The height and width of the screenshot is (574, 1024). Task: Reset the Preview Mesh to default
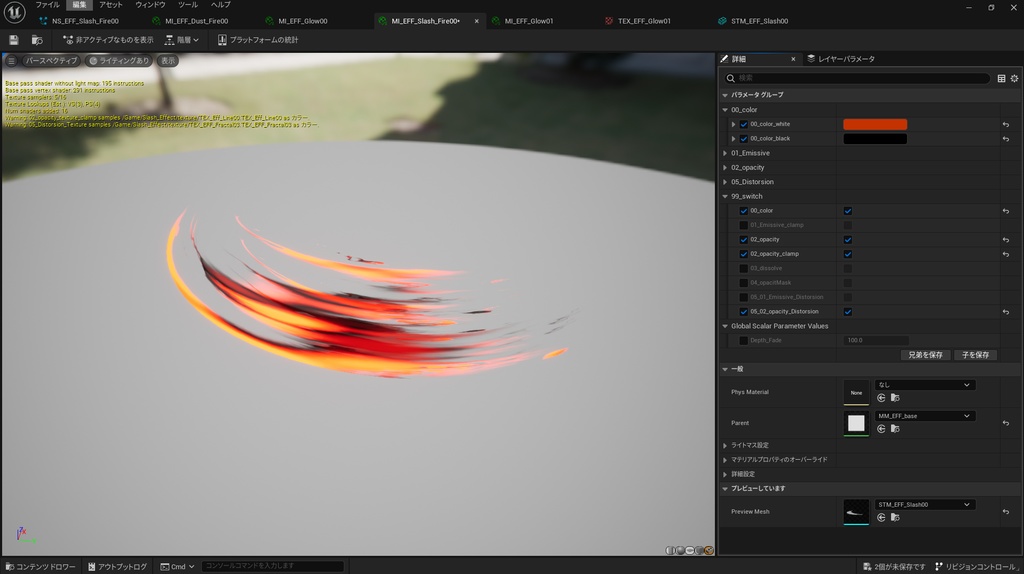pyautogui.click(x=1006, y=512)
